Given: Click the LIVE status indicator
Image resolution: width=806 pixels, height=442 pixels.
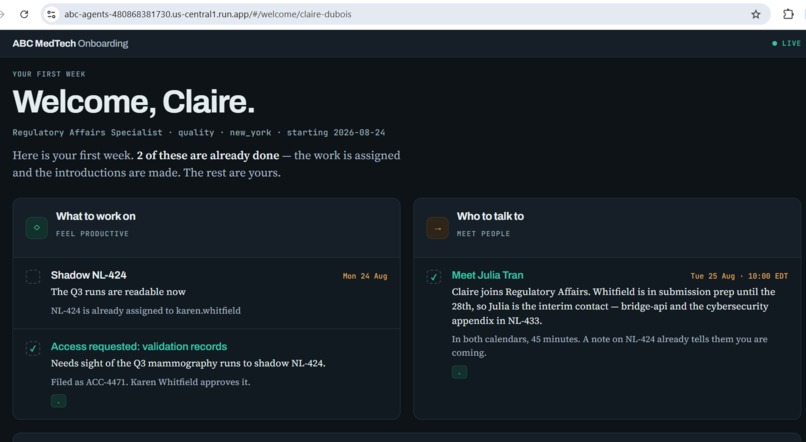Looking at the screenshot, I should pos(786,44).
